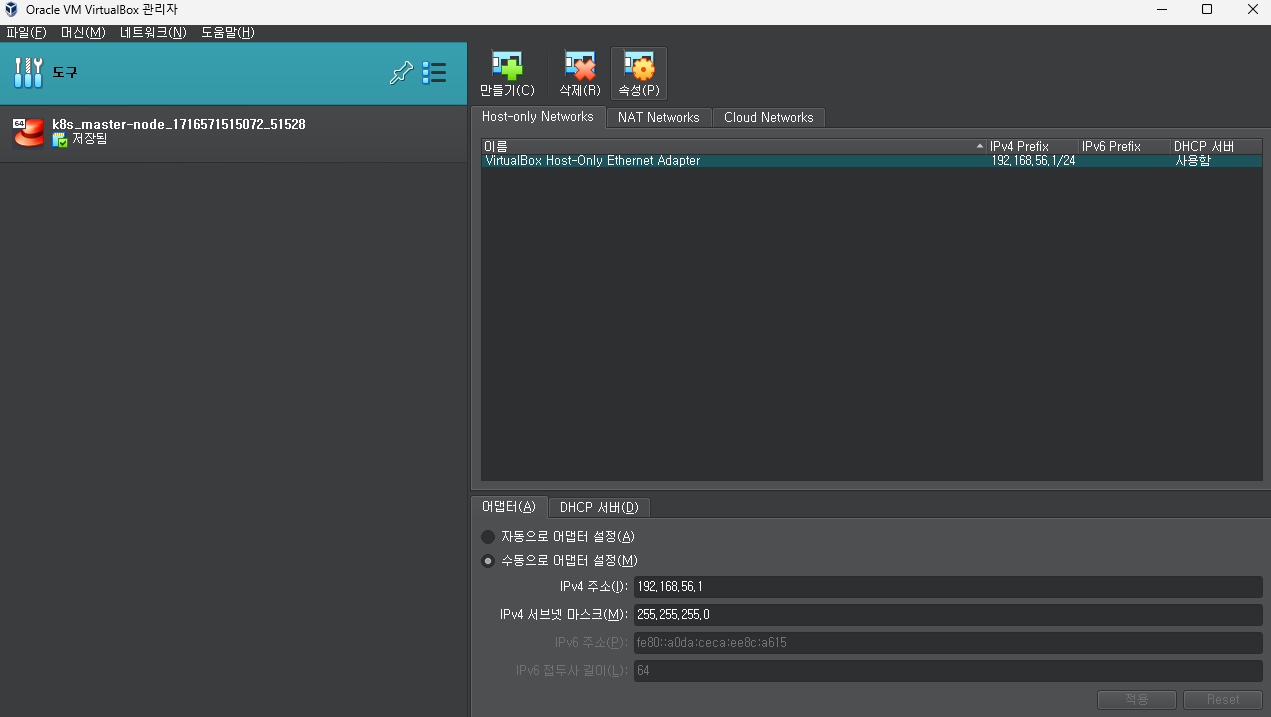Screen dimensions: 1271x717
Task: Click the DHCP status cell 사용함
Action: [1193, 161]
